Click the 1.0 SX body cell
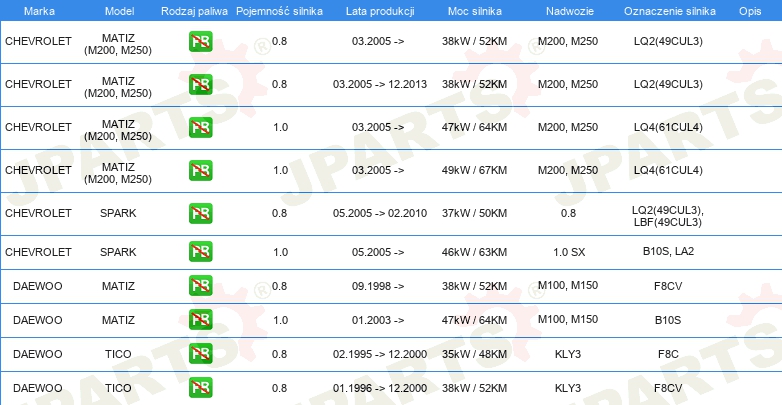 (568, 251)
